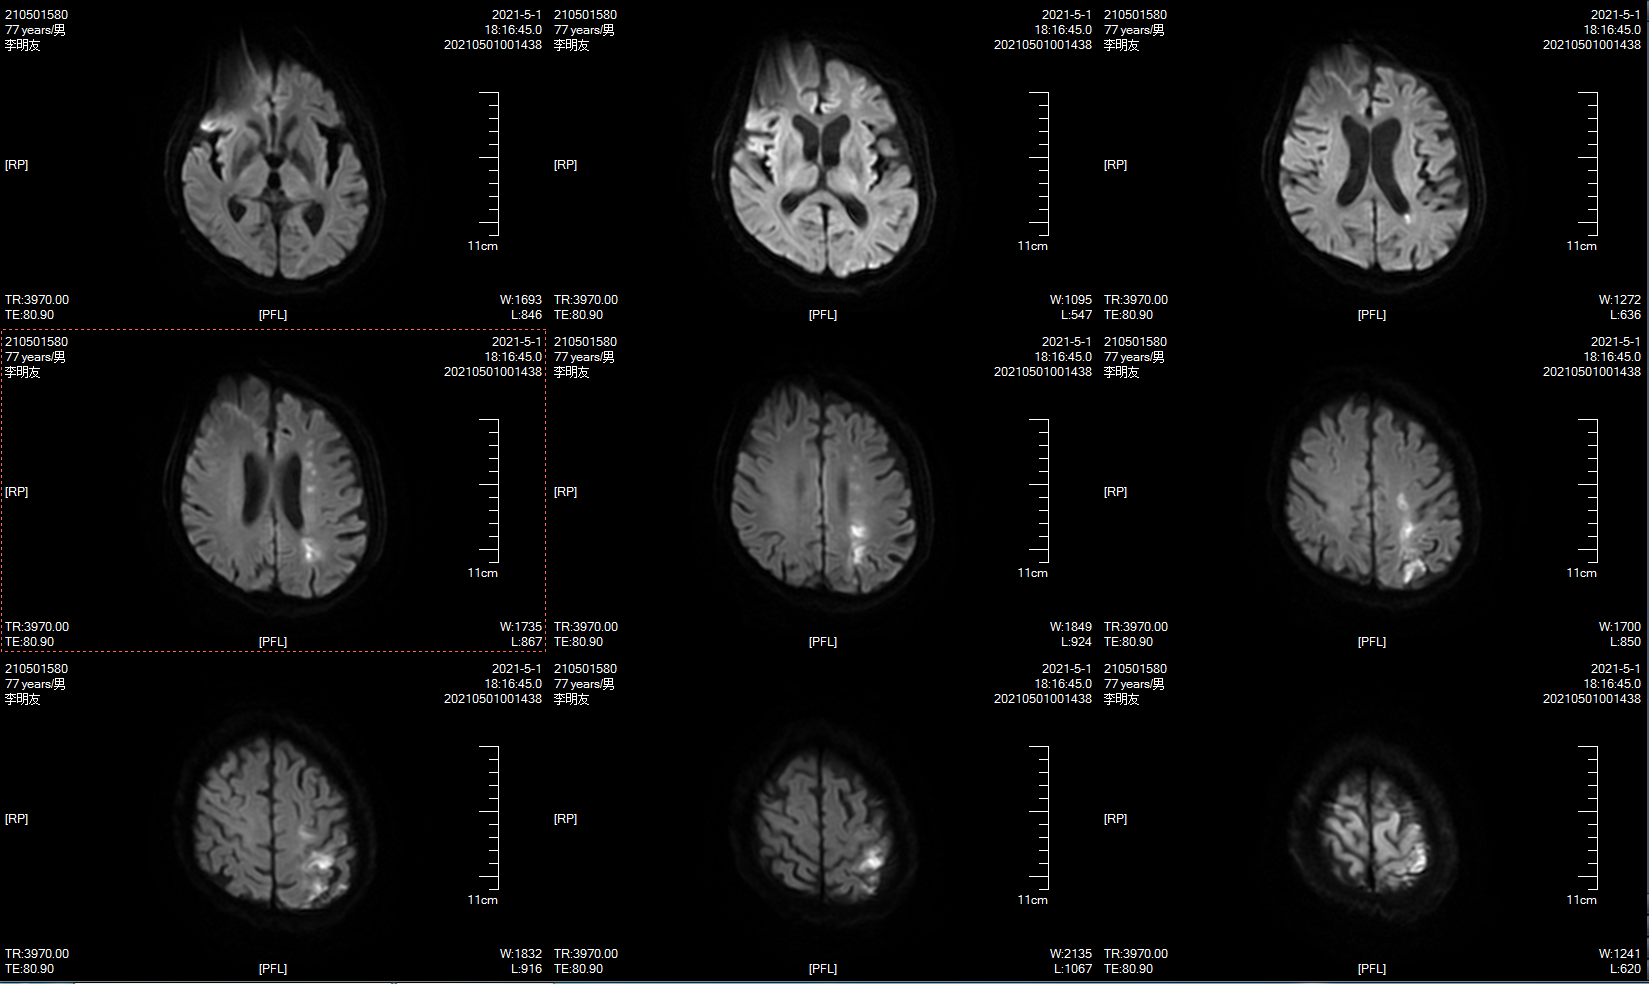The width and height of the screenshot is (1649, 984).
Task: Select the brain slice in the W:1272 panel
Action: [1372, 160]
